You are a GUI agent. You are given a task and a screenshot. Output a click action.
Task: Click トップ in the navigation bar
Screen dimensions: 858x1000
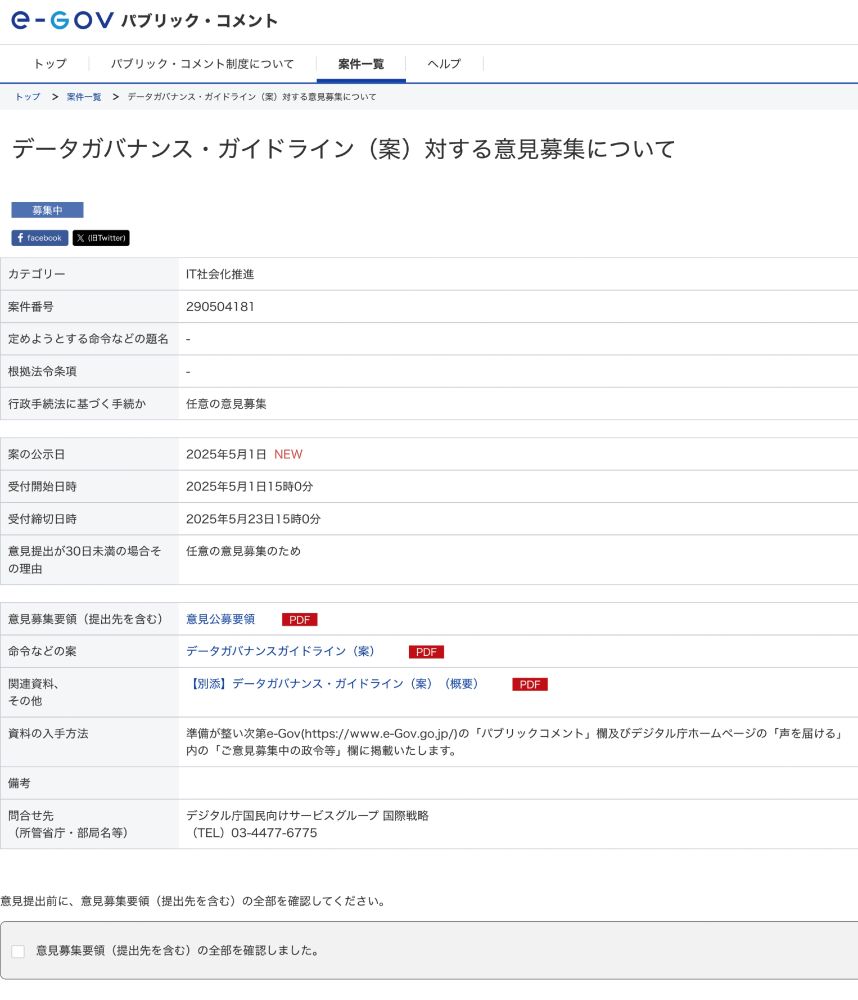[50, 63]
